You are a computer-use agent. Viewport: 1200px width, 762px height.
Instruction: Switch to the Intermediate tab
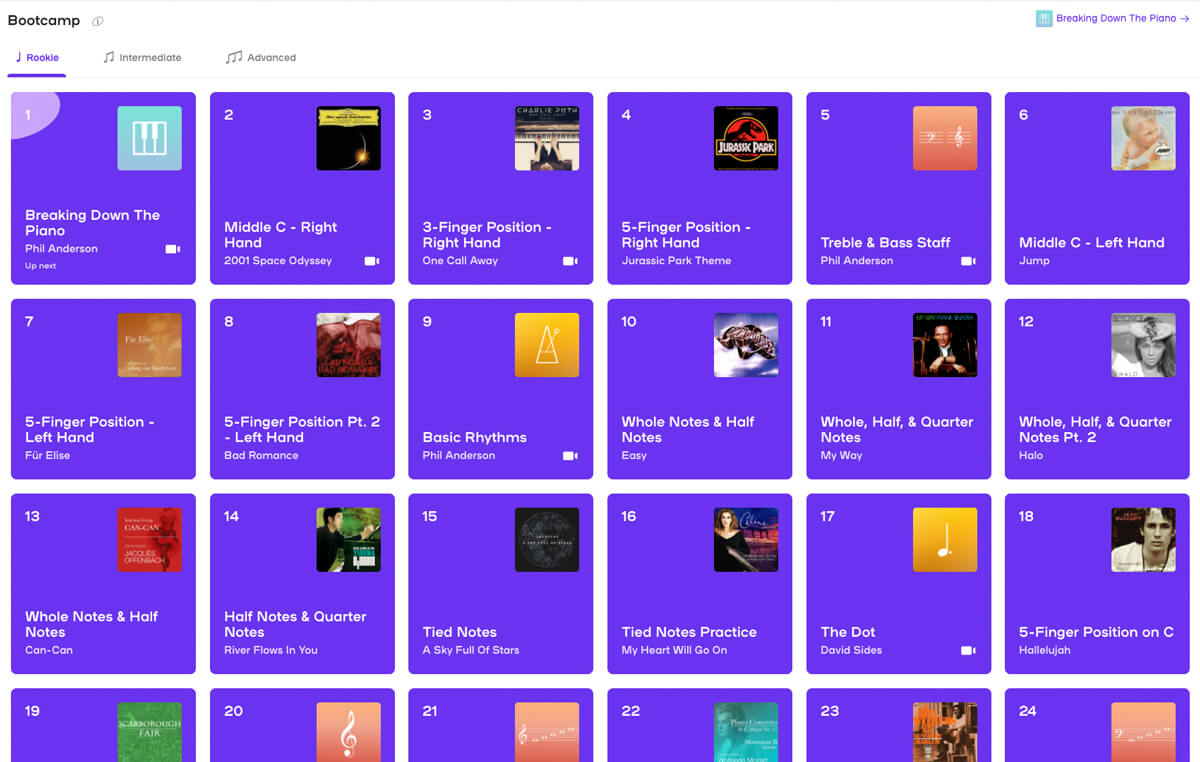(142, 58)
